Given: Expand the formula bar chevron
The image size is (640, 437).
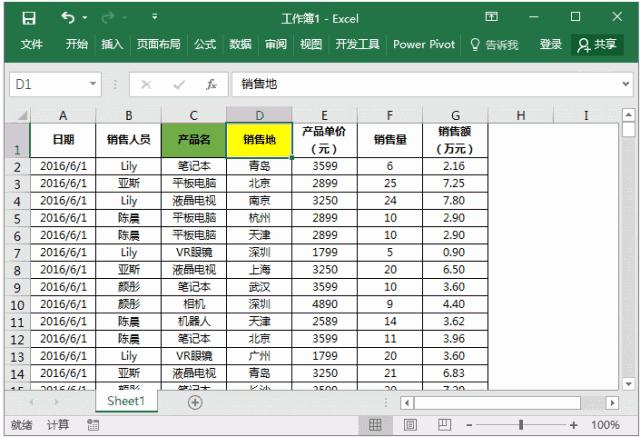Looking at the screenshot, I should (625, 84).
